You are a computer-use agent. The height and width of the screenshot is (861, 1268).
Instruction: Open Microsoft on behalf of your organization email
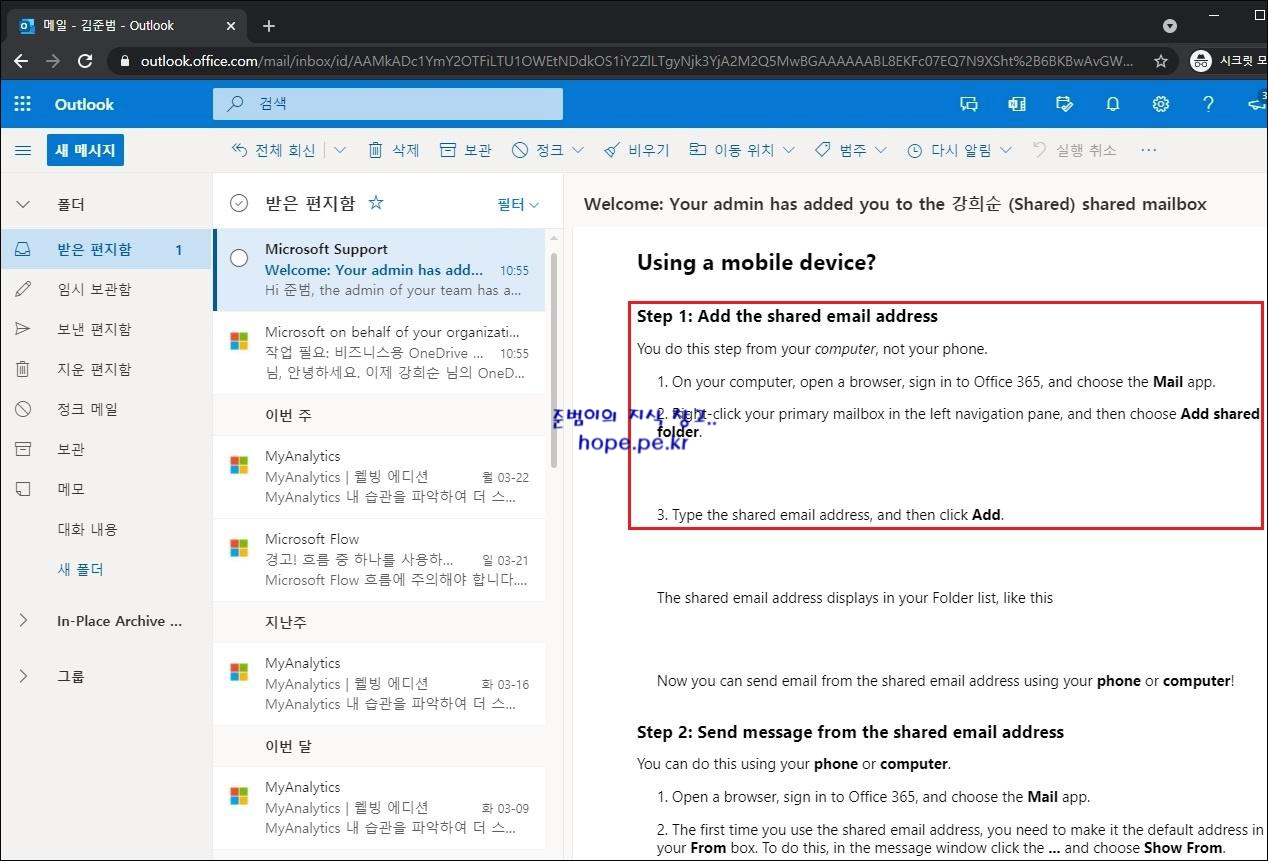380,352
